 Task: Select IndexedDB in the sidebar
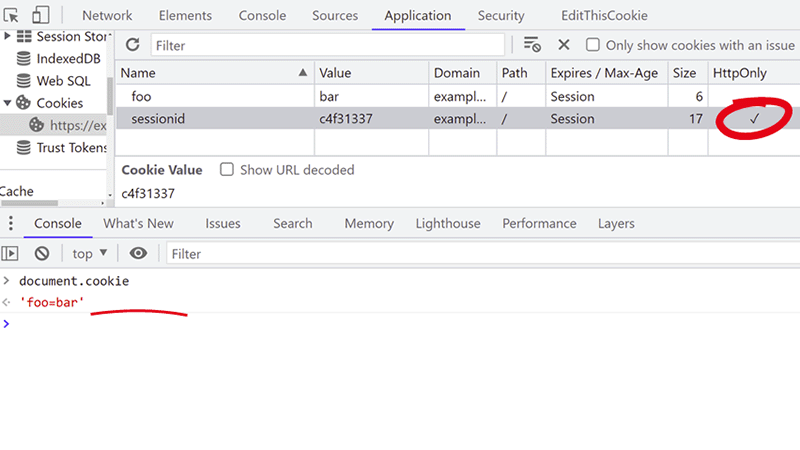[68, 59]
